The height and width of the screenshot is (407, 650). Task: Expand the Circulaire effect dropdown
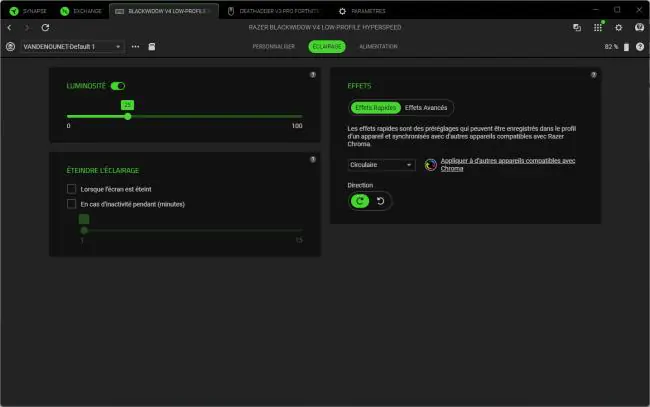pyautogui.click(x=381, y=165)
